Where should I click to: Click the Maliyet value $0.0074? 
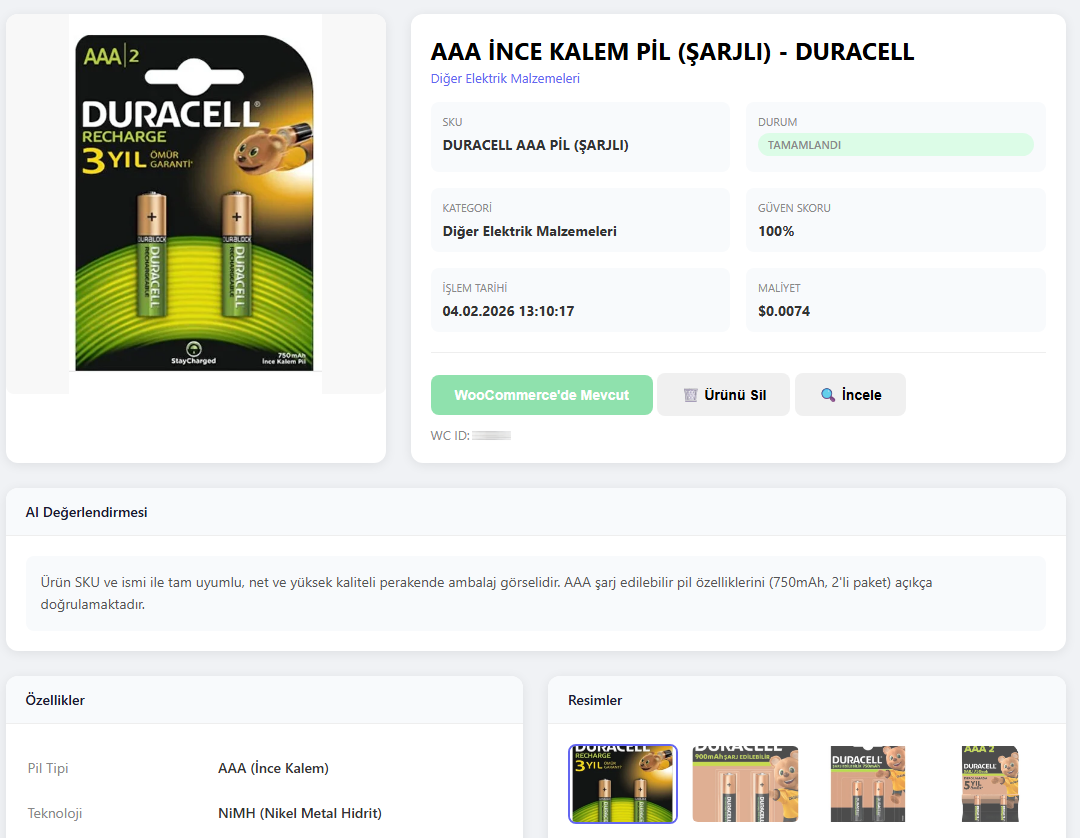[784, 311]
